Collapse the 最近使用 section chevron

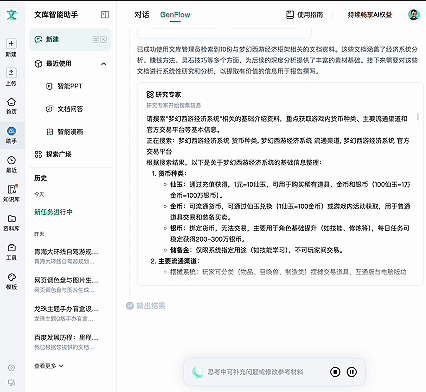(x=104, y=64)
